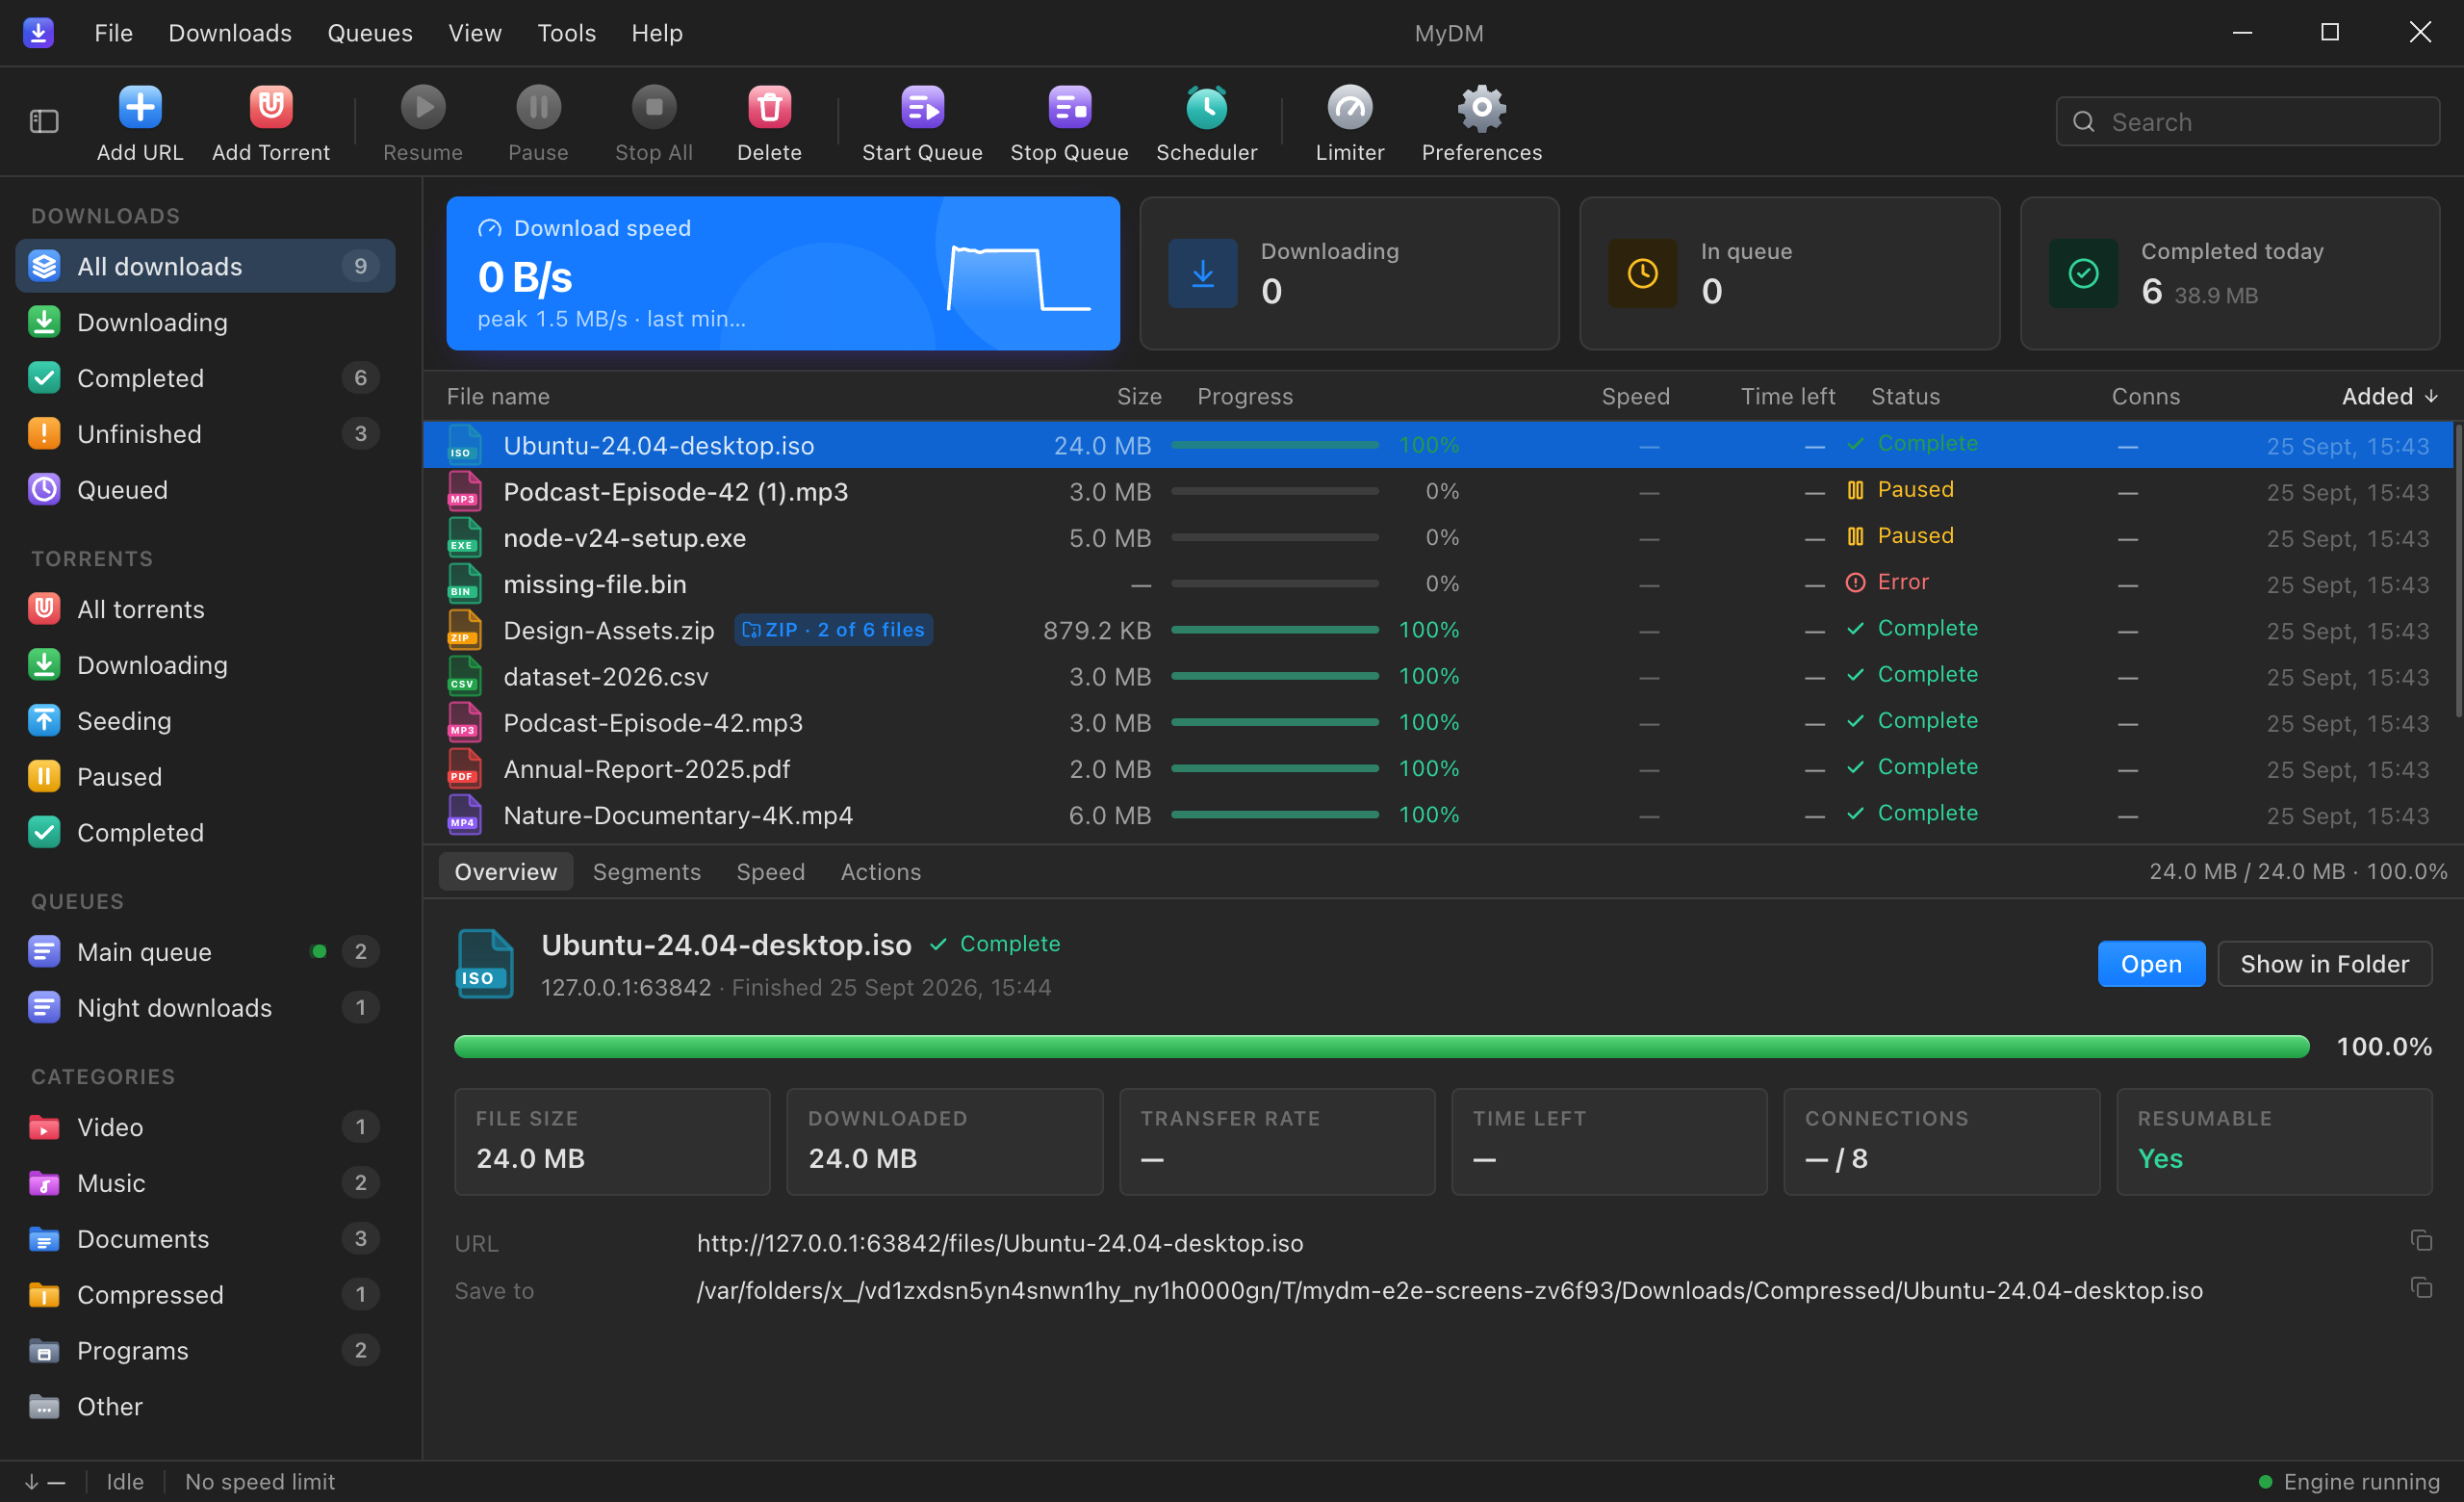Select Seeding in the Torrents sidebar
Screen dimensions: 2464x1502
tap(205, 721)
